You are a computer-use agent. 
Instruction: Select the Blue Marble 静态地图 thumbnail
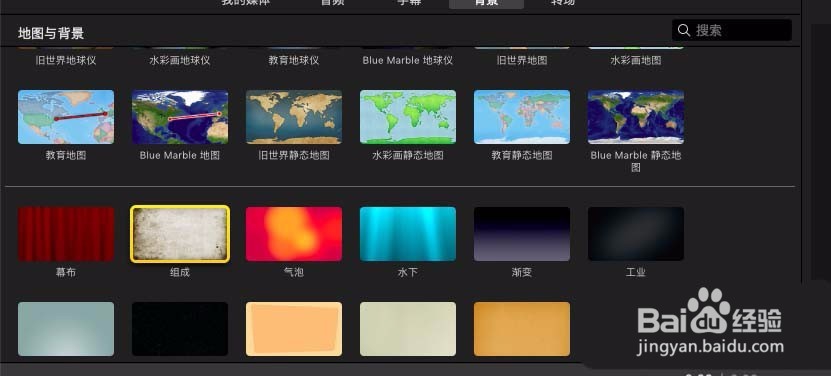point(635,117)
